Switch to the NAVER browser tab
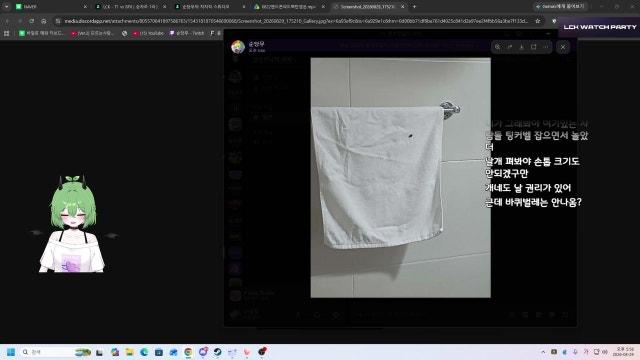This screenshot has width=640, height=360. pyautogui.click(x=49, y=7)
